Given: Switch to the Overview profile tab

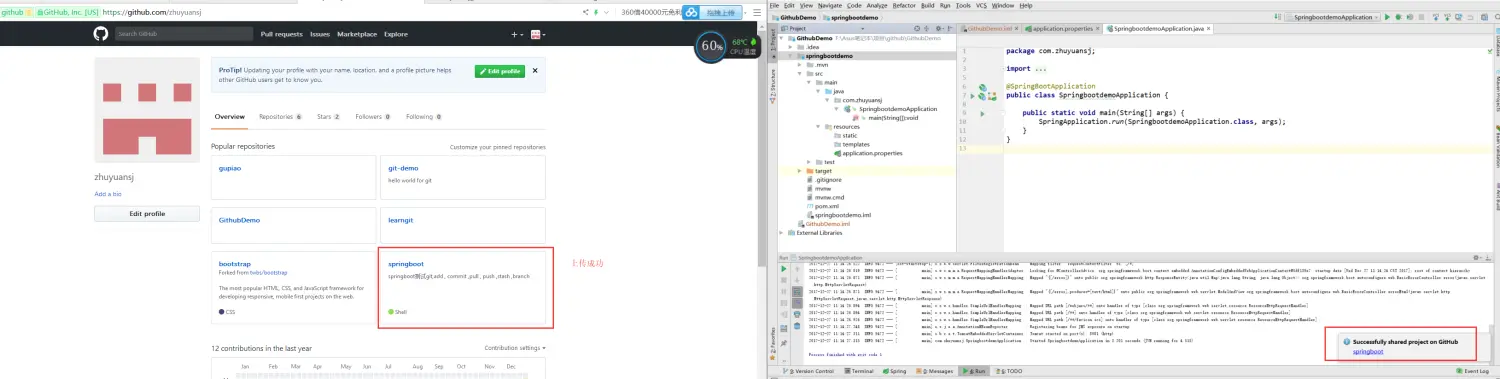Looking at the screenshot, I should coord(229,117).
